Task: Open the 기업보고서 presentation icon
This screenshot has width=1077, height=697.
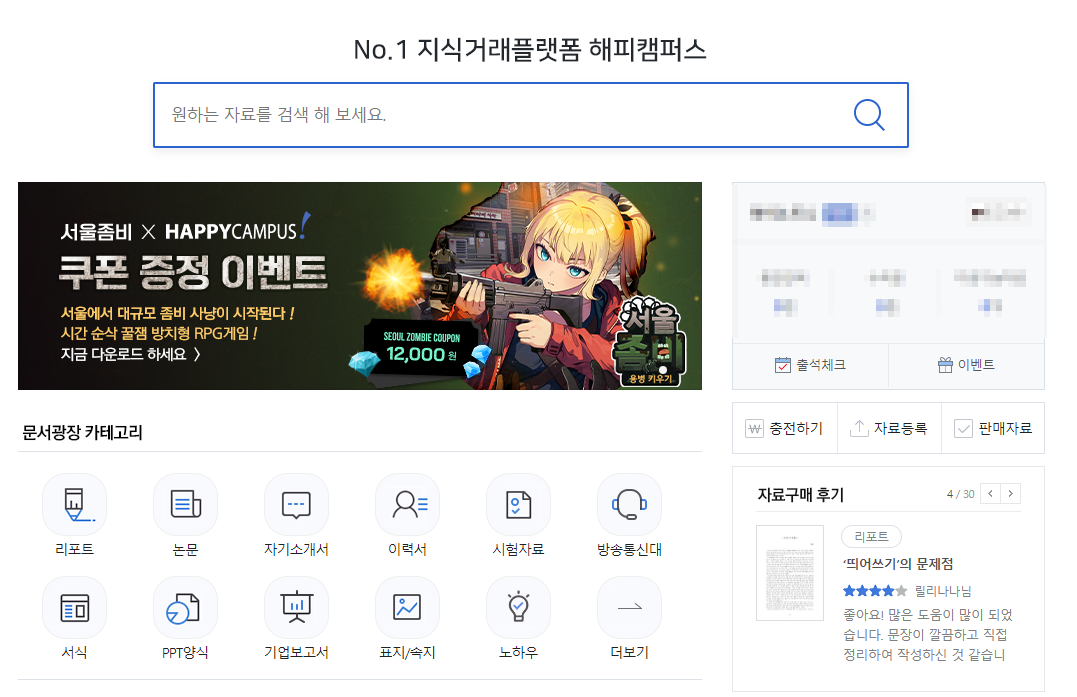Action: click(296, 607)
